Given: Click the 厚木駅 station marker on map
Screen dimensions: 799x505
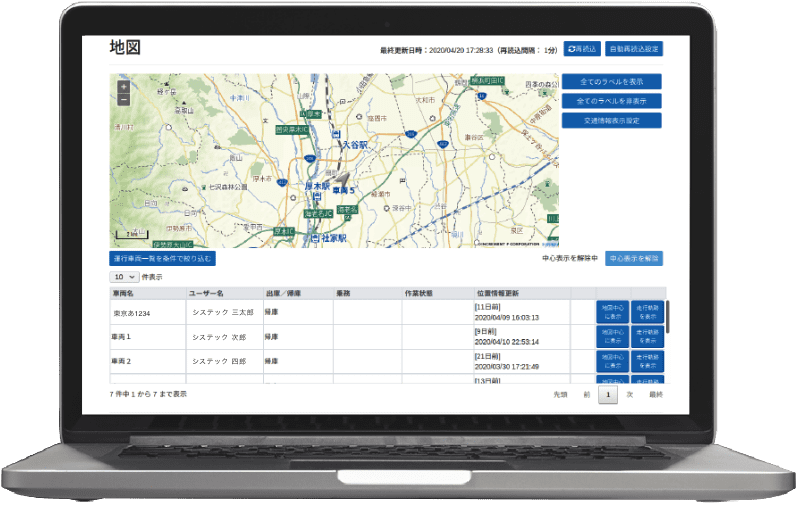Looking at the screenshot, I should coord(318,196).
